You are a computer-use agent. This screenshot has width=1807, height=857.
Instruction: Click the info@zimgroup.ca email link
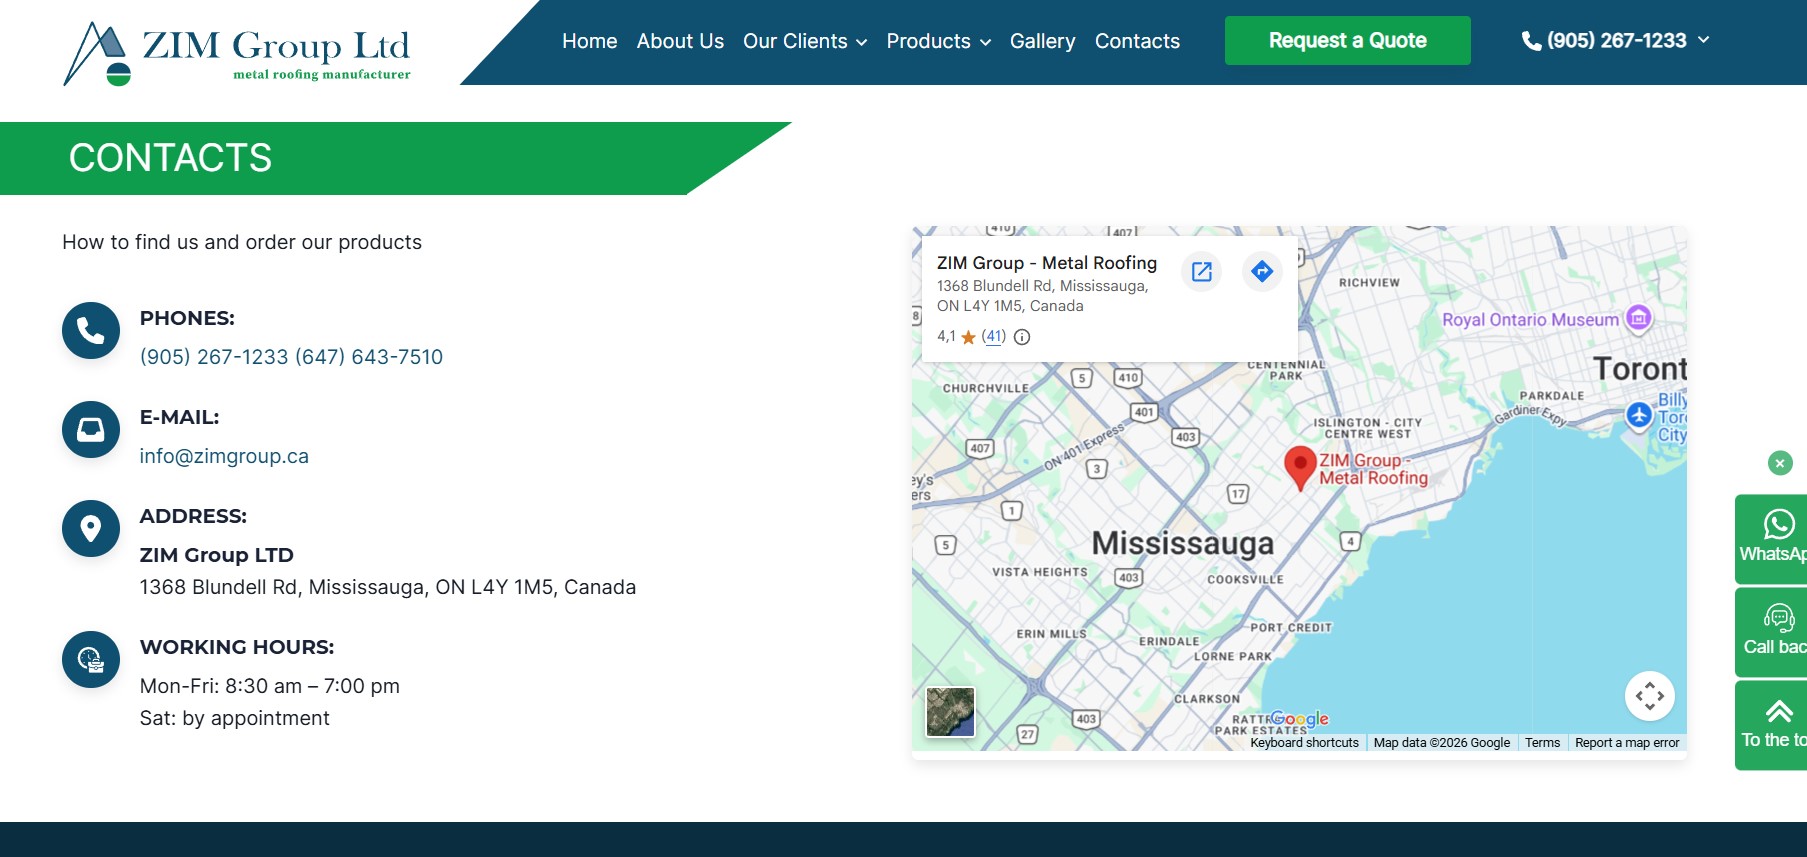[224, 456]
